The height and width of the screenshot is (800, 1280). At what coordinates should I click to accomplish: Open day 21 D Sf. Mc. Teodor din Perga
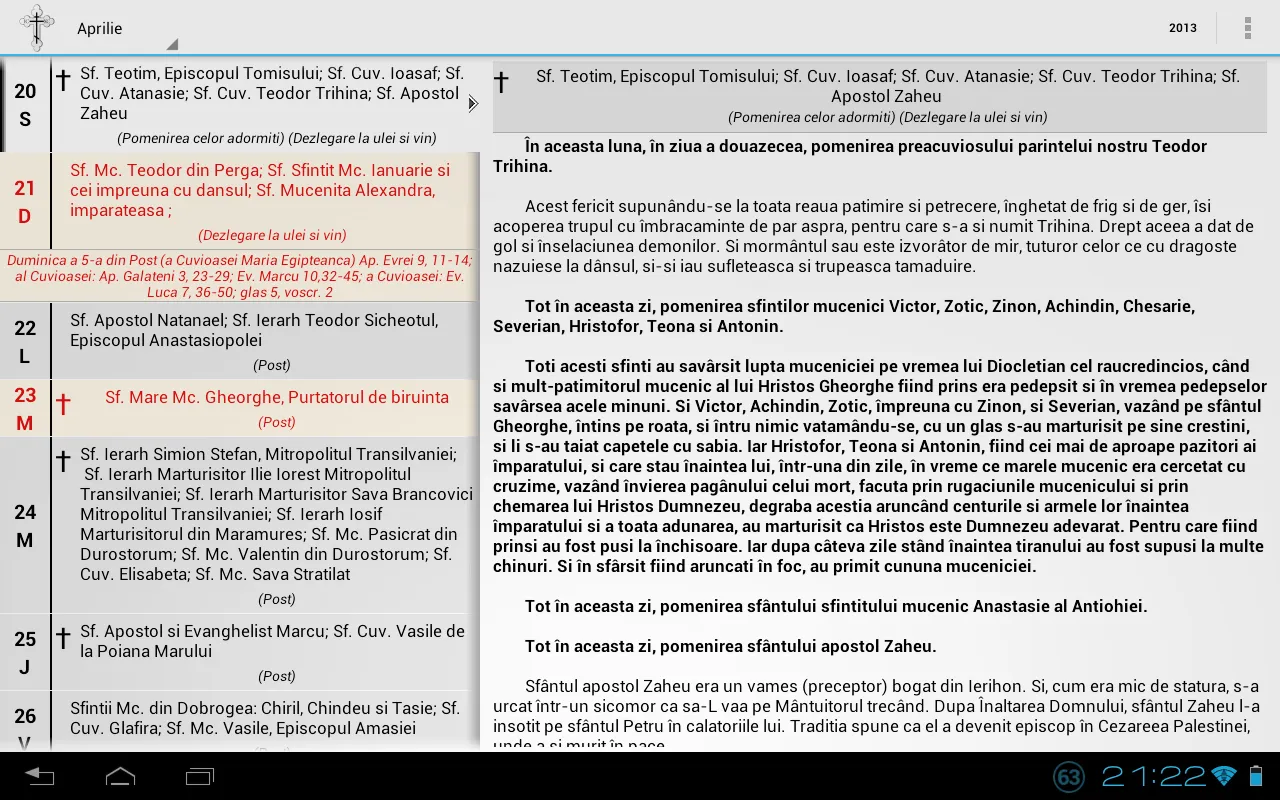pyautogui.click(x=240, y=201)
